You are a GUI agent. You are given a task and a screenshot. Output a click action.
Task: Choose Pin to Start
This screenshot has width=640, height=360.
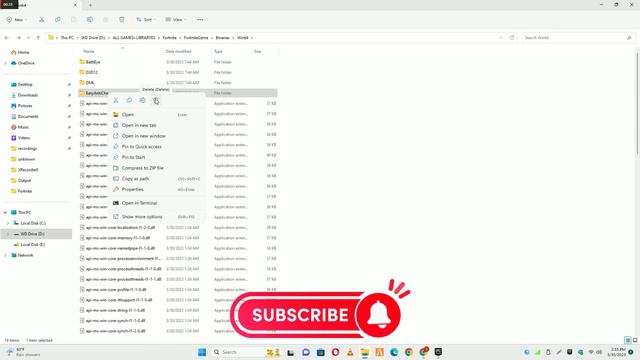point(157,157)
